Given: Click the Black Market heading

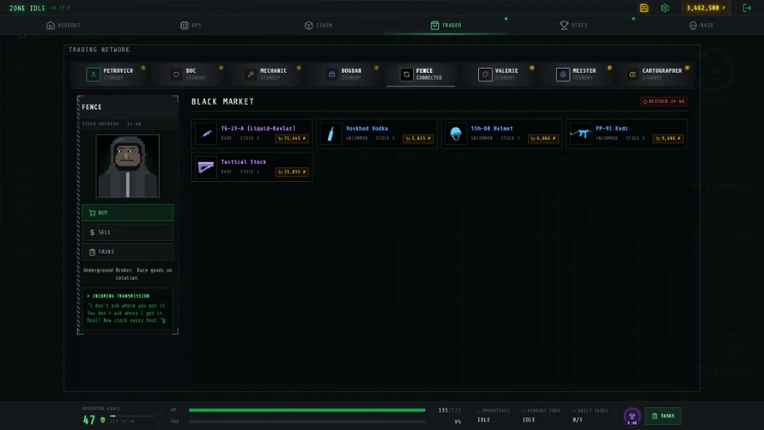Looking at the screenshot, I should pyautogui.click(x=223, y=101).
